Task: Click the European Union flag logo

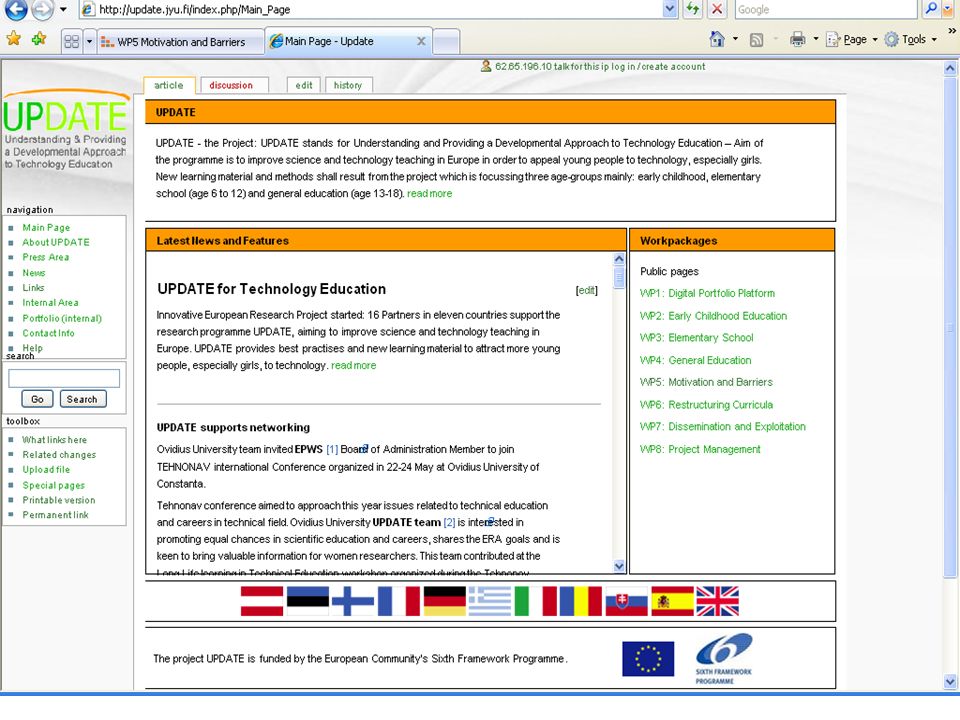Action: pos(648,659)
